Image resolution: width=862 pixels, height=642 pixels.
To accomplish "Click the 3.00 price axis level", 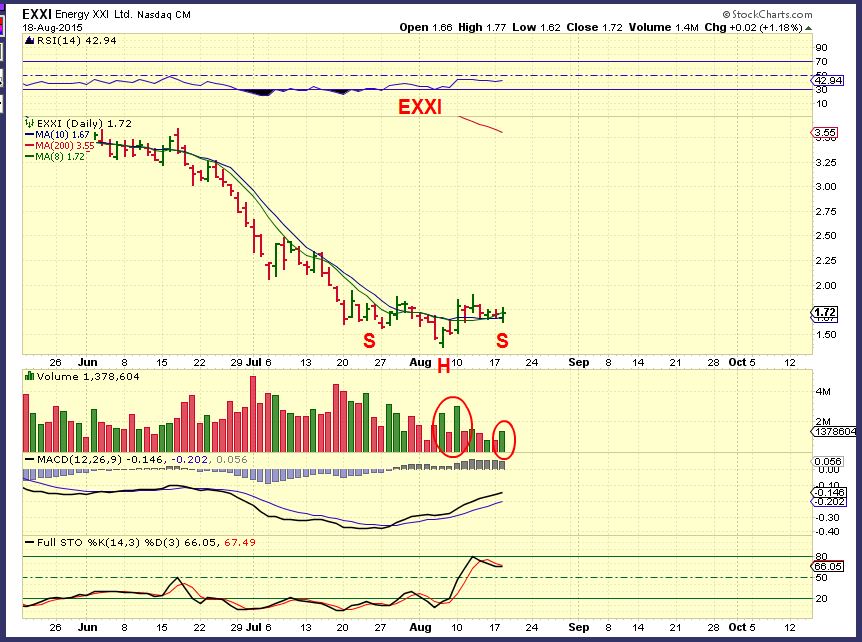I will click(826, 187).
